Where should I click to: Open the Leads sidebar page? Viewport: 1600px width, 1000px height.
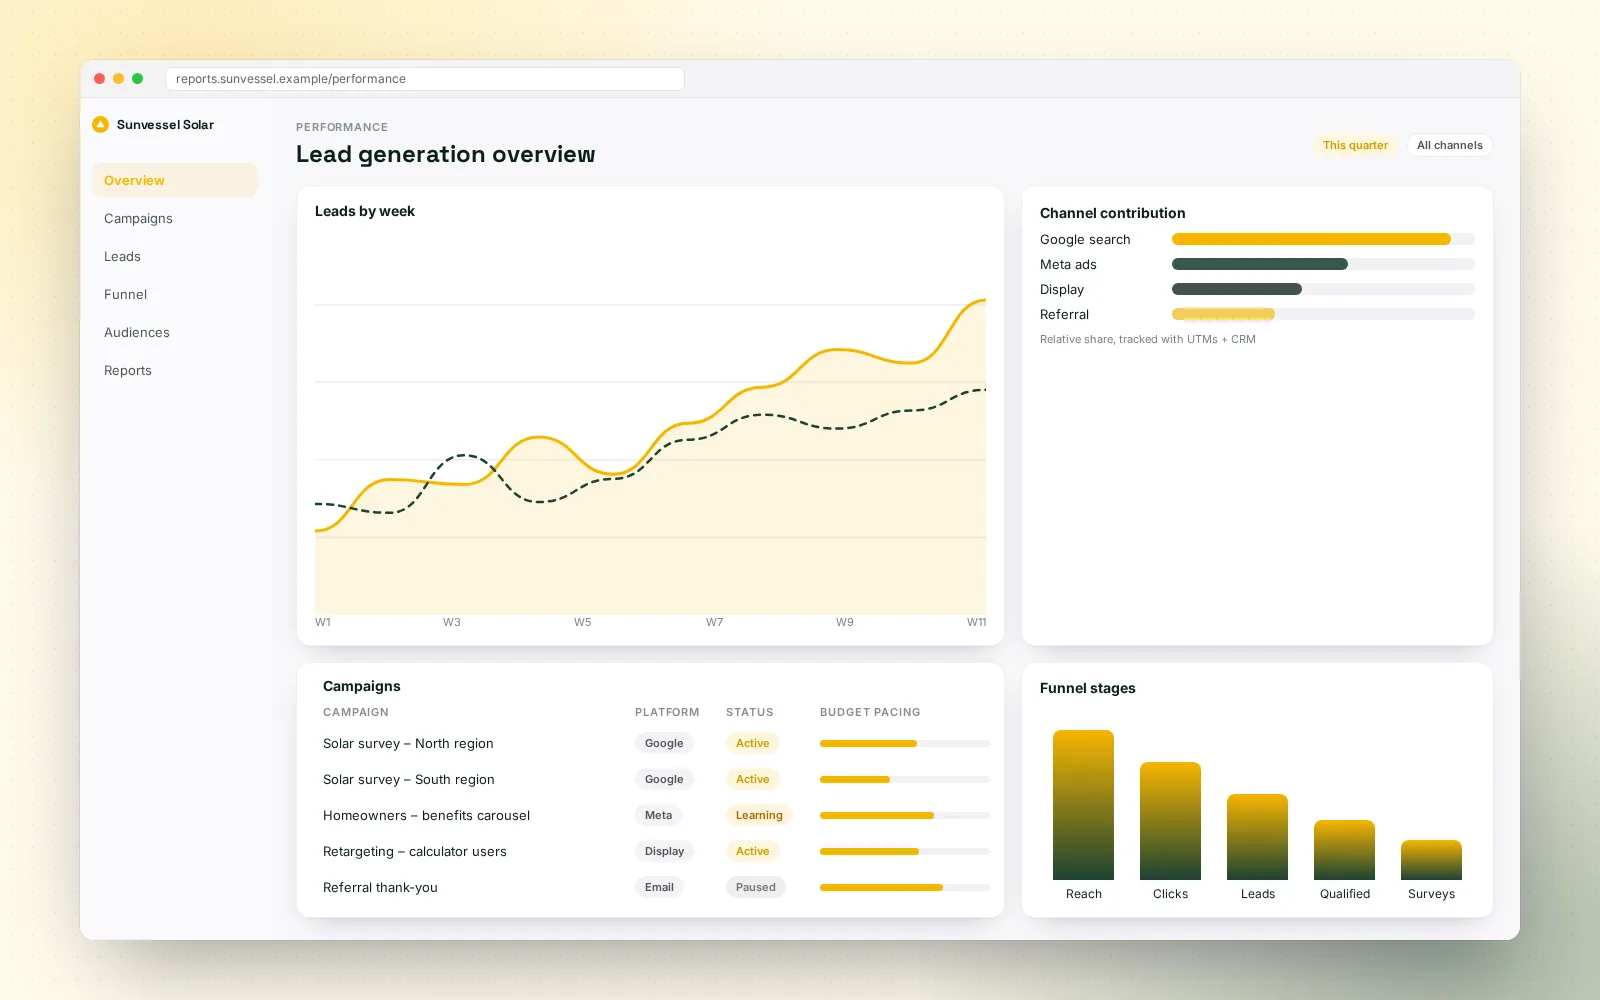(x=175, y=256)
